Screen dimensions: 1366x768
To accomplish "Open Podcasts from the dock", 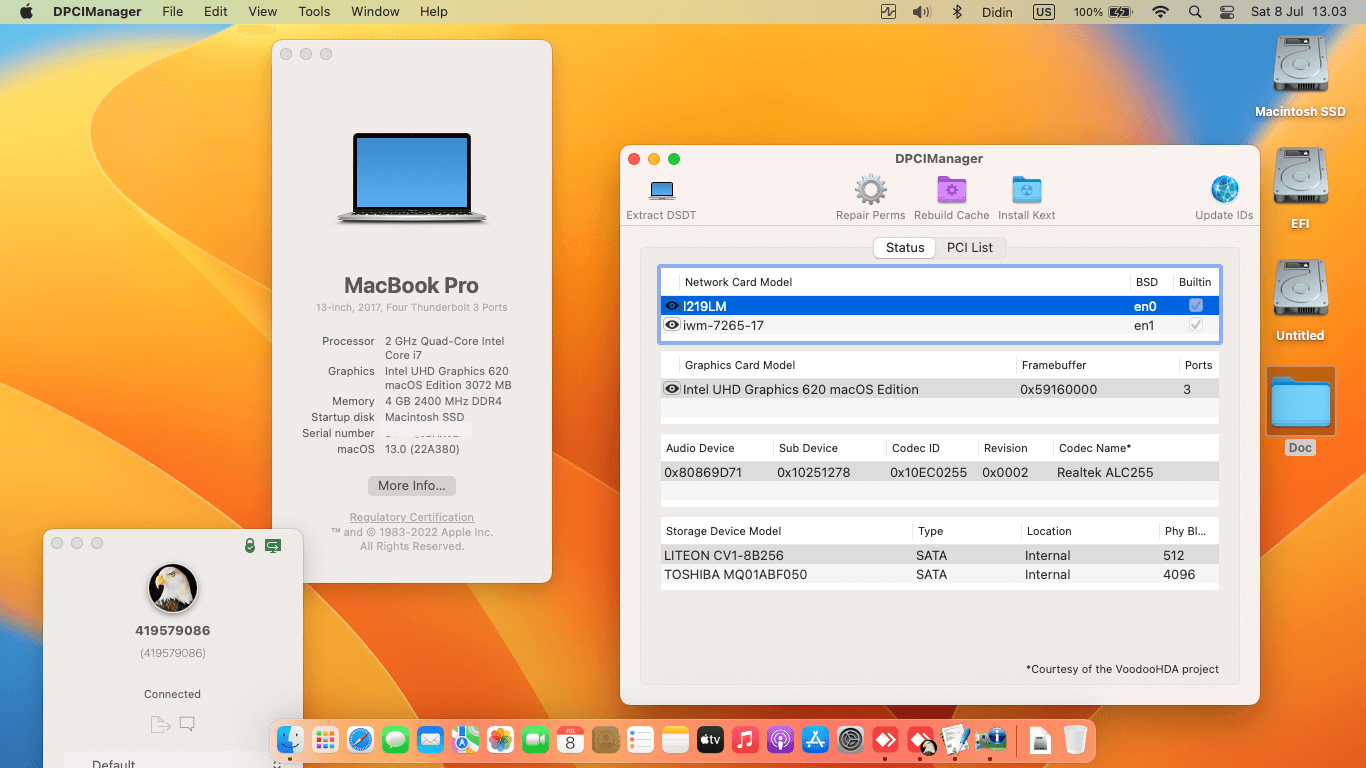I will (780, 740).
